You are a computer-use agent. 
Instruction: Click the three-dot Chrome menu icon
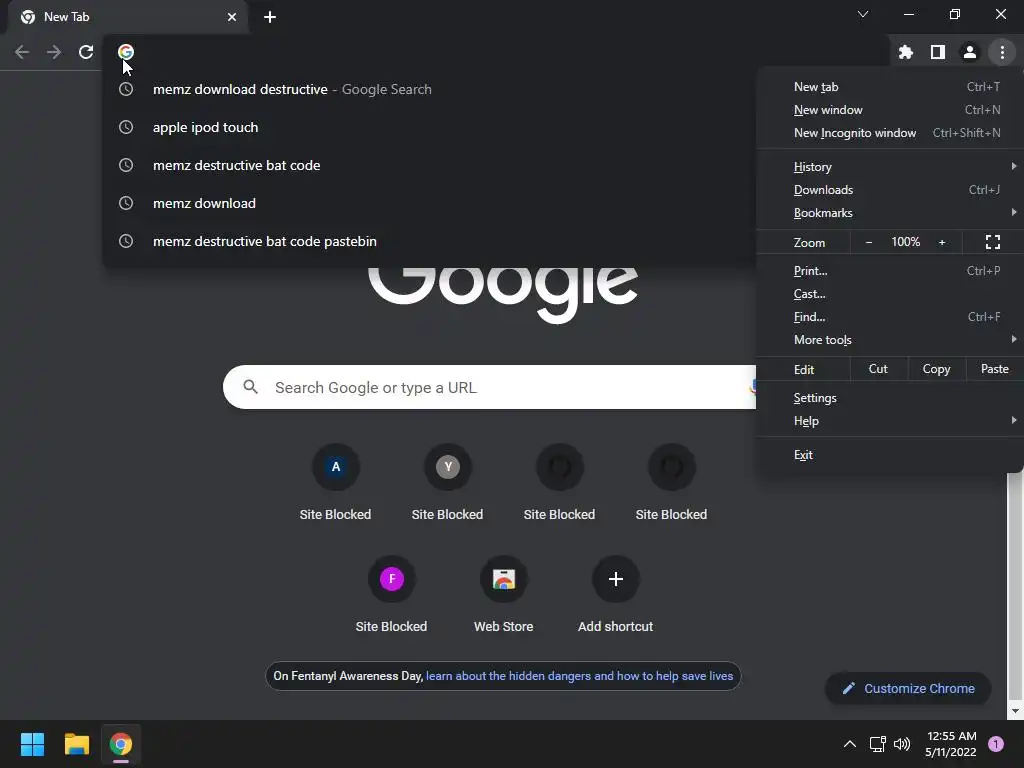[x=1002, y=52]
